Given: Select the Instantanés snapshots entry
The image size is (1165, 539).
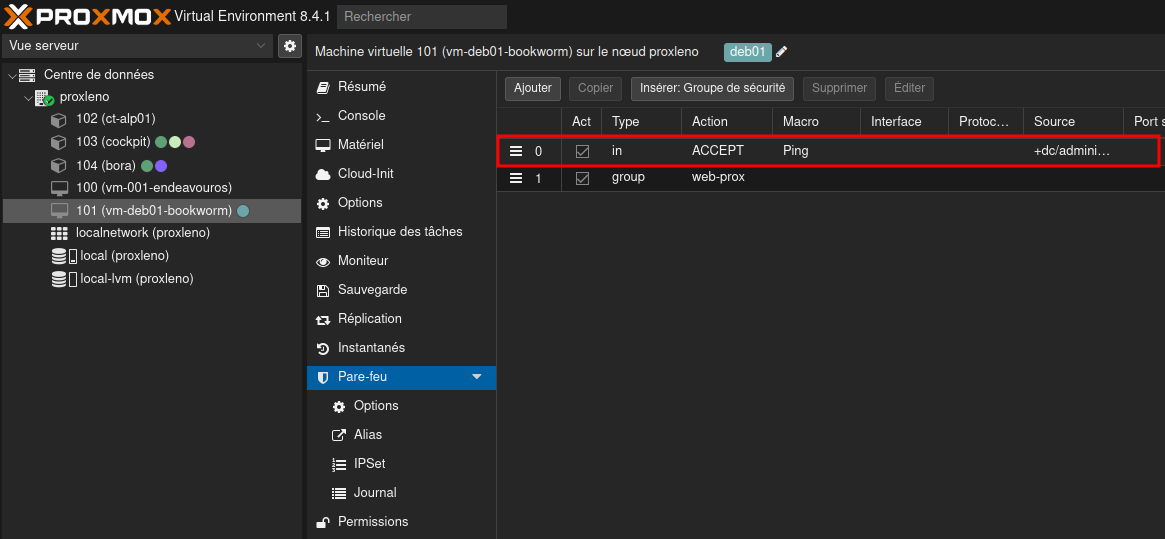Looking at the screenshot, I should click(371, 348).
